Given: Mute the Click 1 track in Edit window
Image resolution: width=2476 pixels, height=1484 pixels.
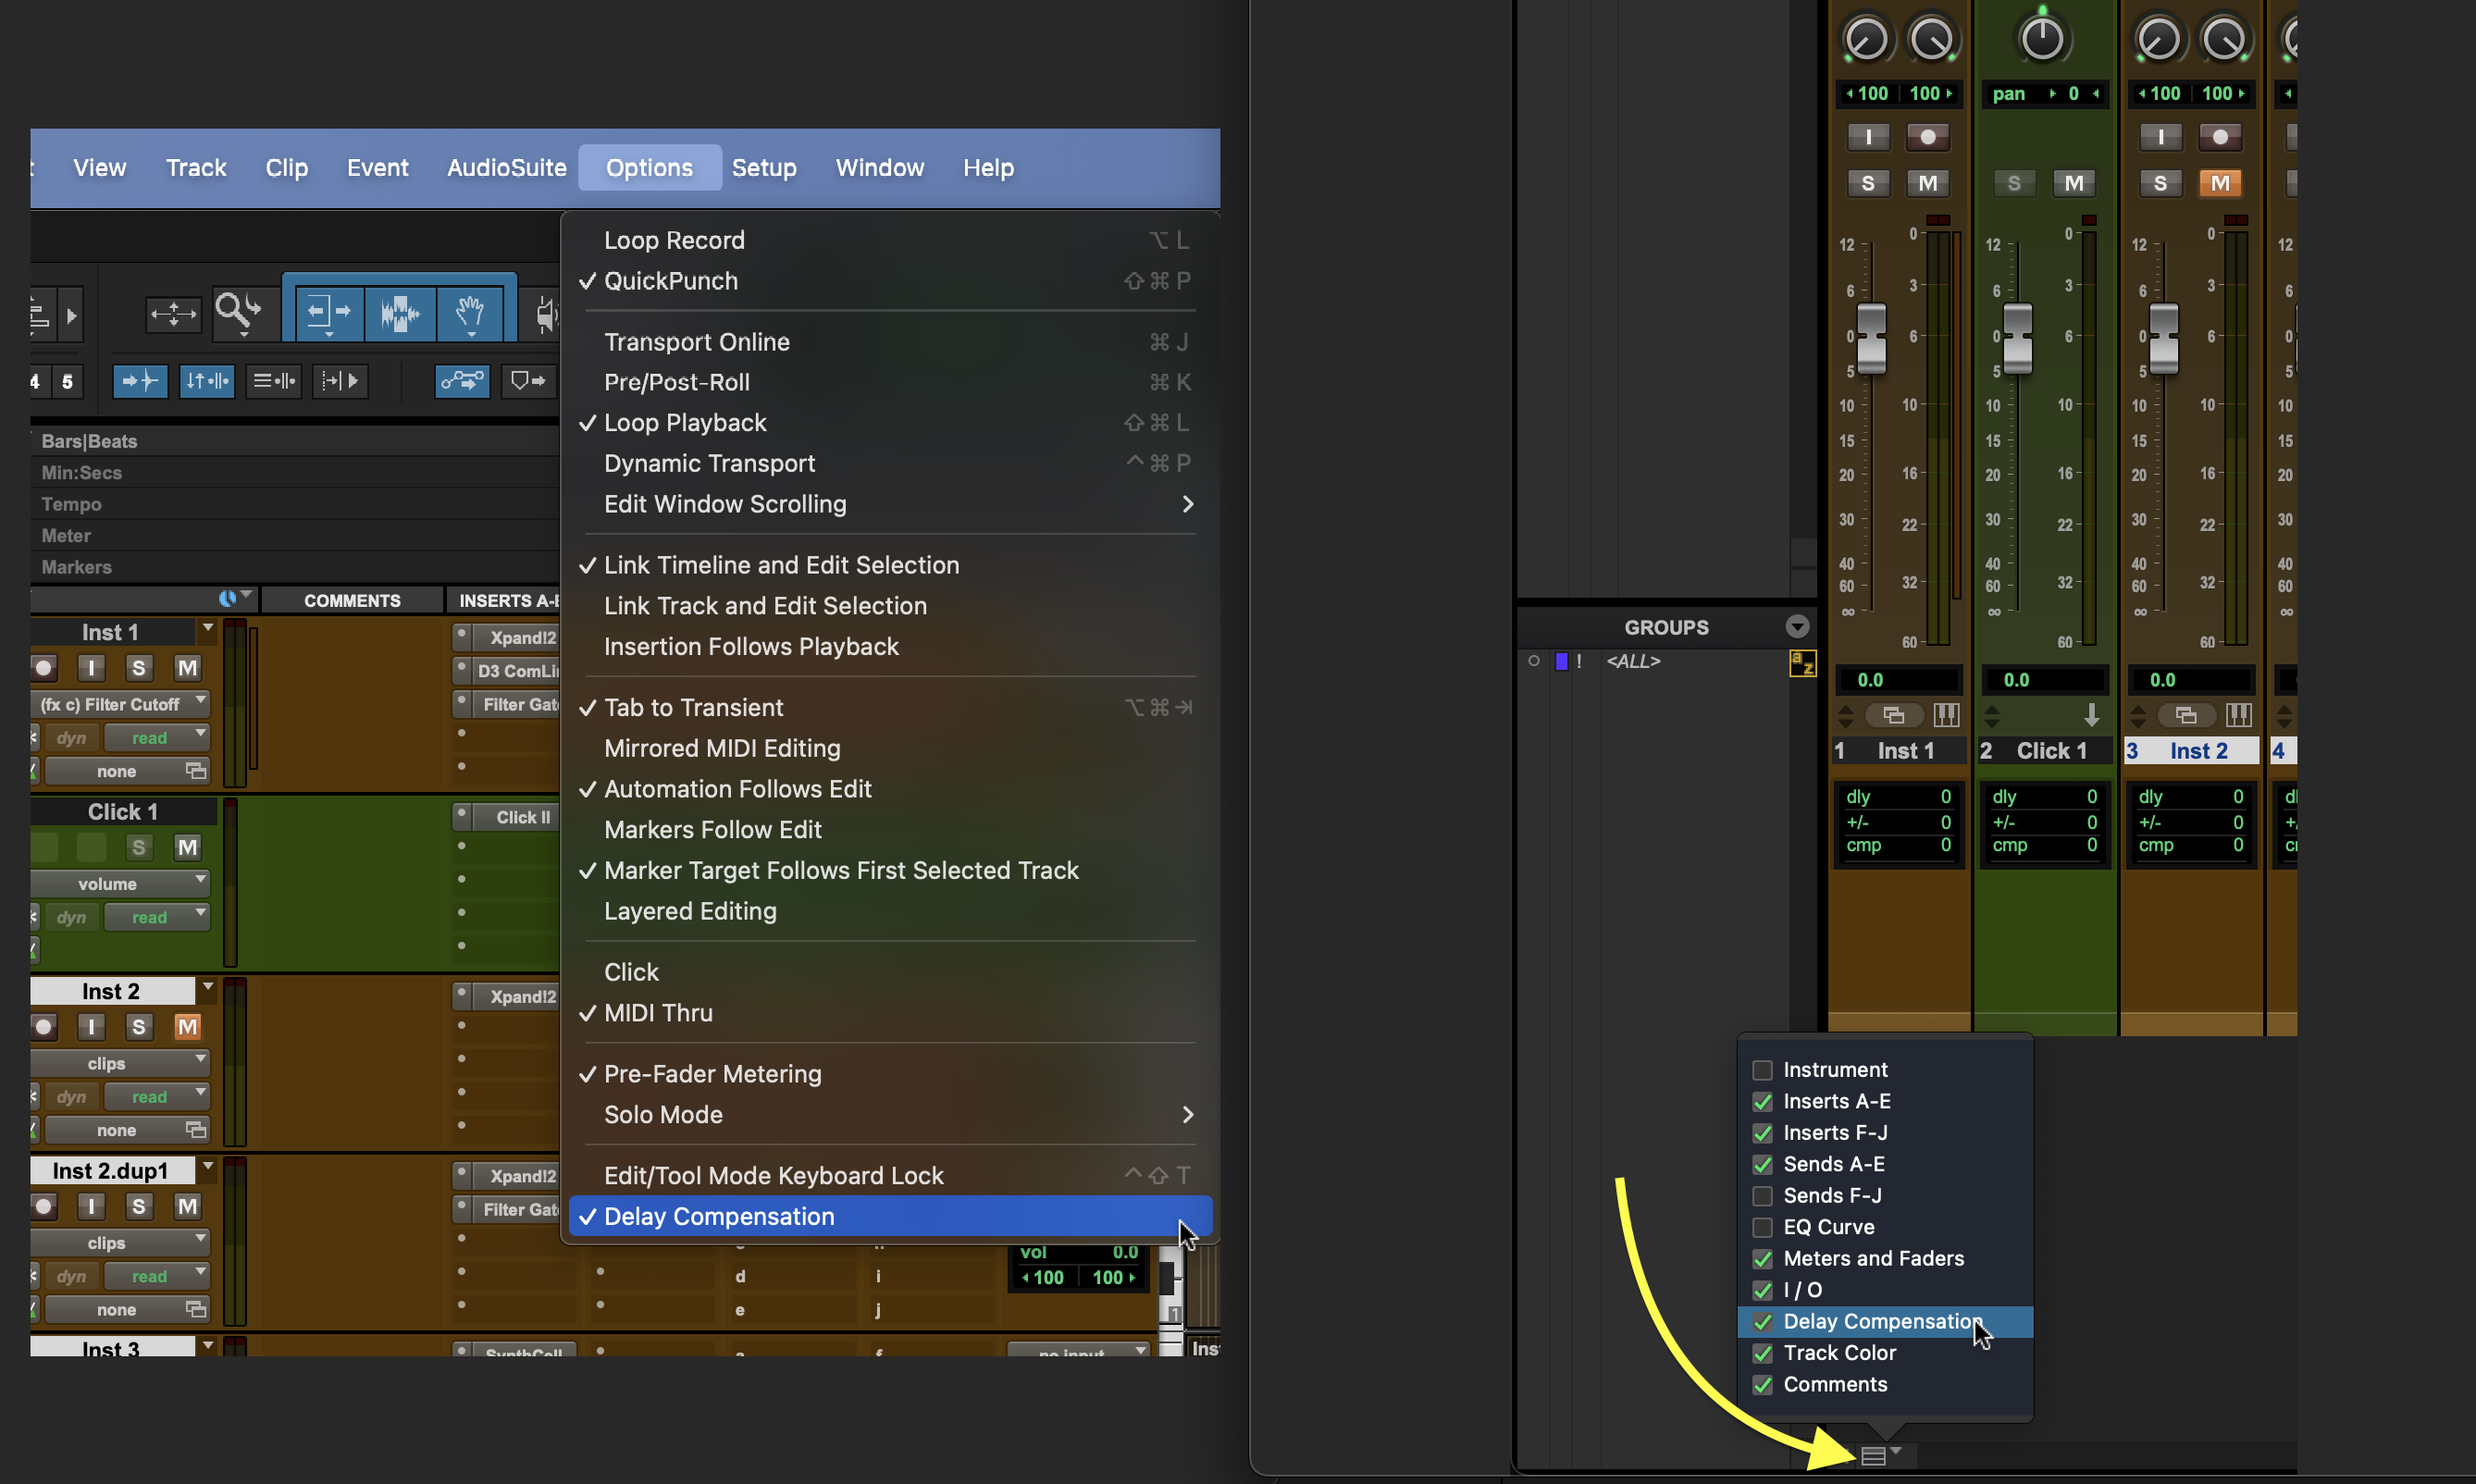Looking at the screenshot, I should (x=187, y=848).
